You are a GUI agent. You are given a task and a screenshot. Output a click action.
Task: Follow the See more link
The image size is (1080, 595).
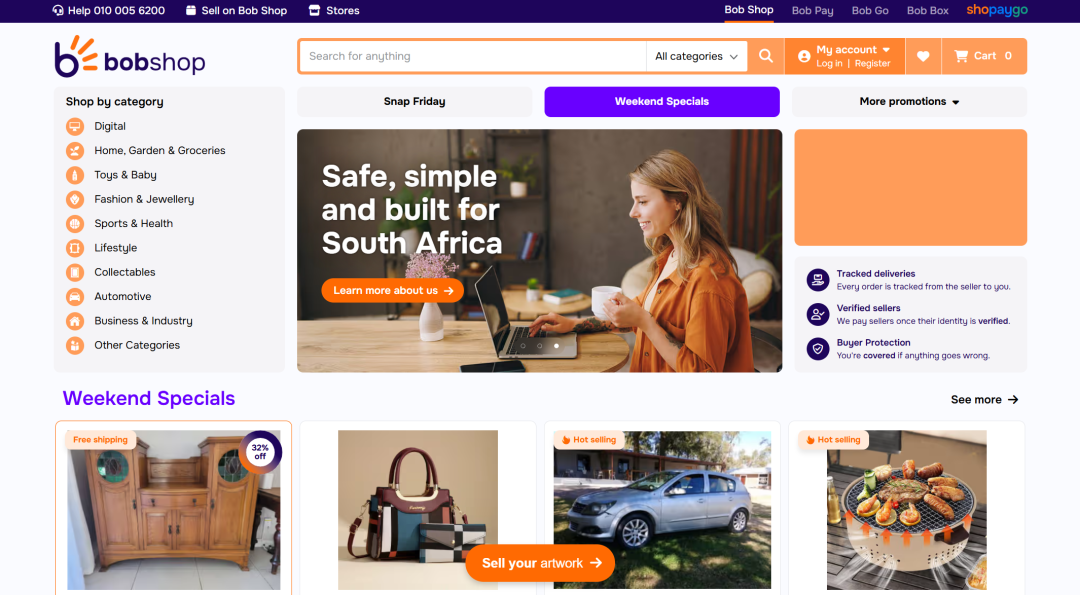(984, 399)
